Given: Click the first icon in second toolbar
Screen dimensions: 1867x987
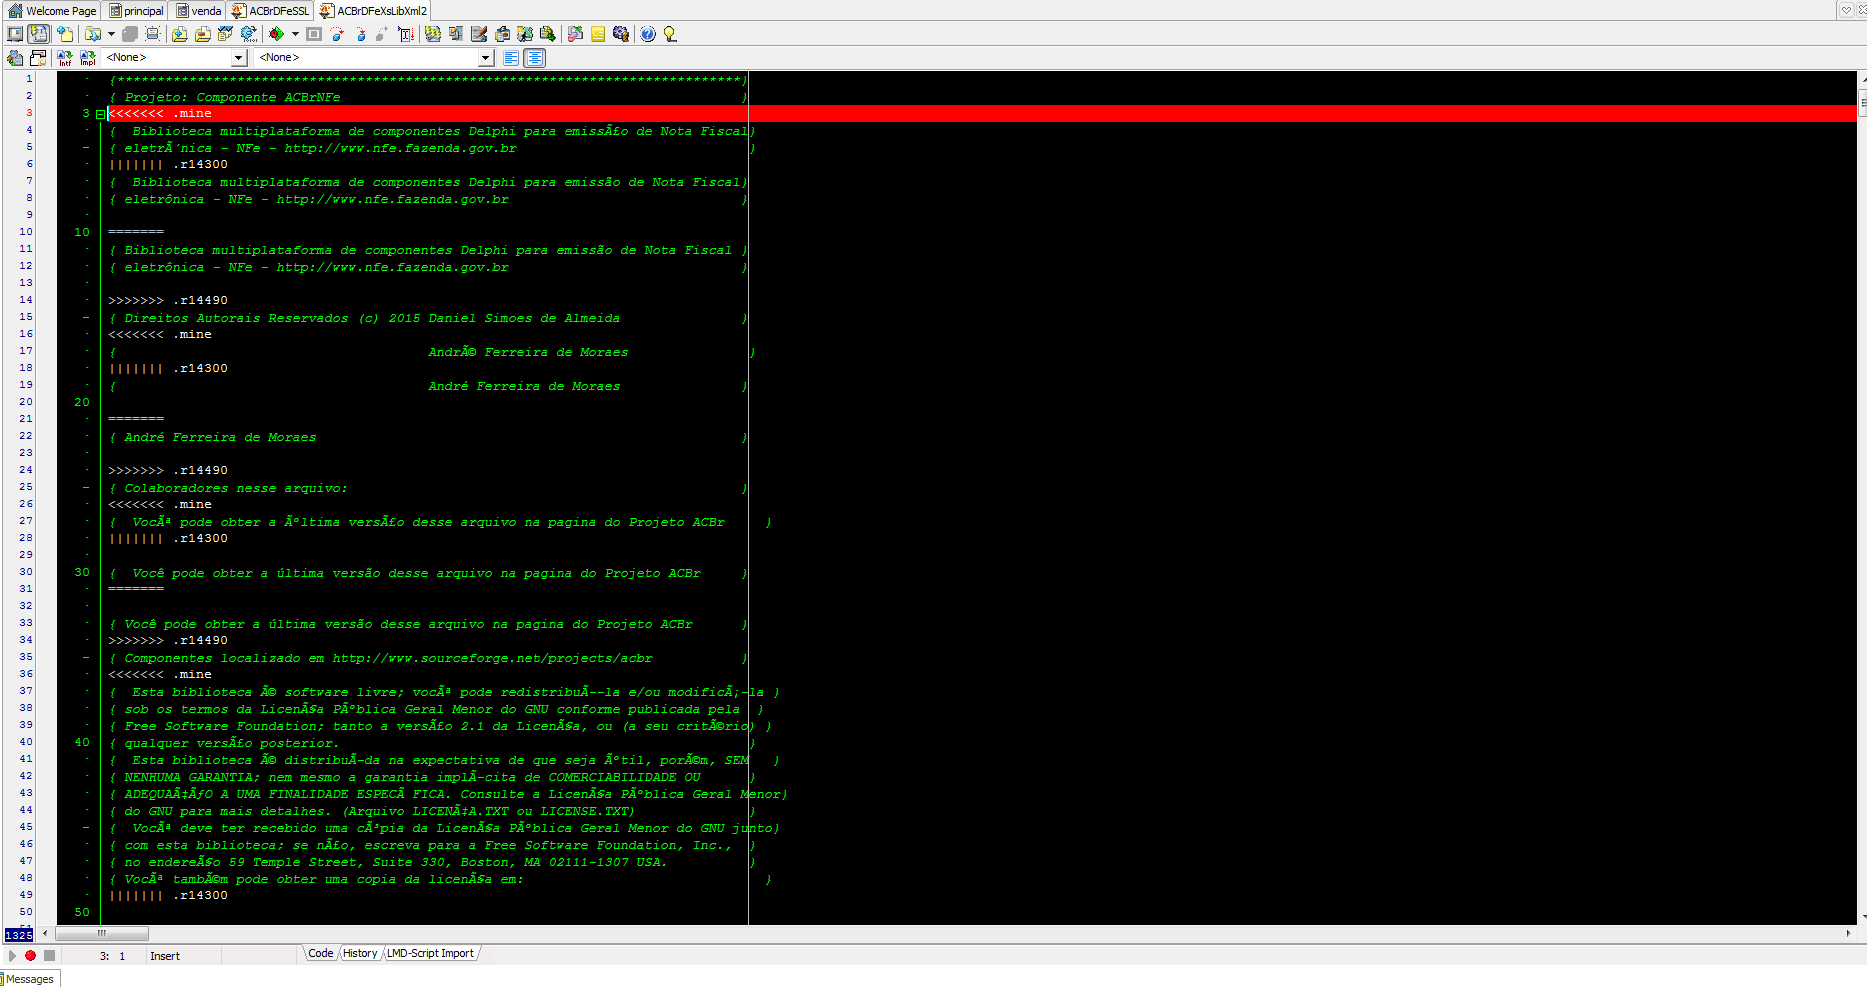Looking at the screenshot, I should coord(15,58).
